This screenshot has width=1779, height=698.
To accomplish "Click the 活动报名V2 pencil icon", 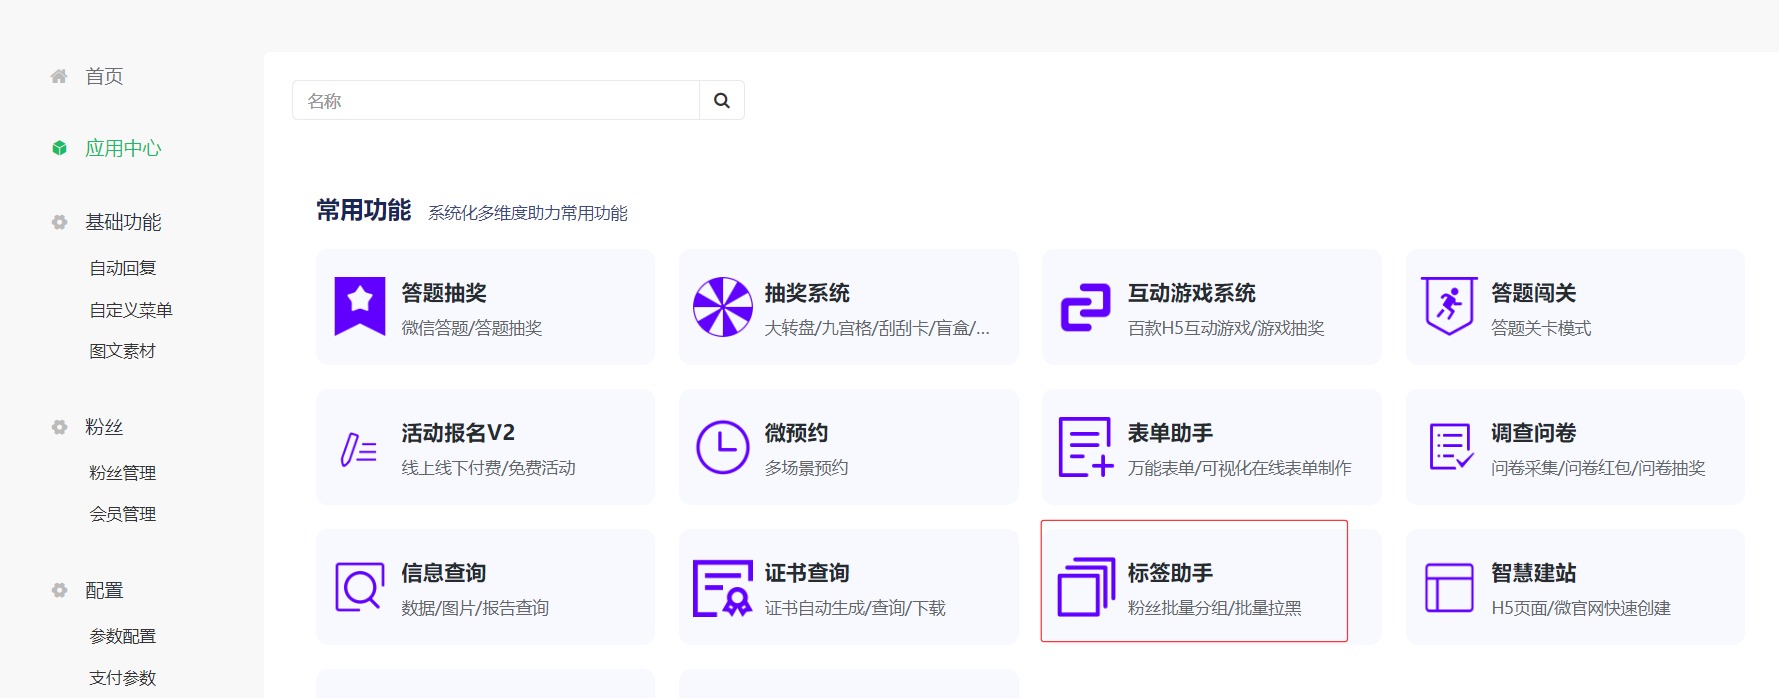I will coord(359,449).
